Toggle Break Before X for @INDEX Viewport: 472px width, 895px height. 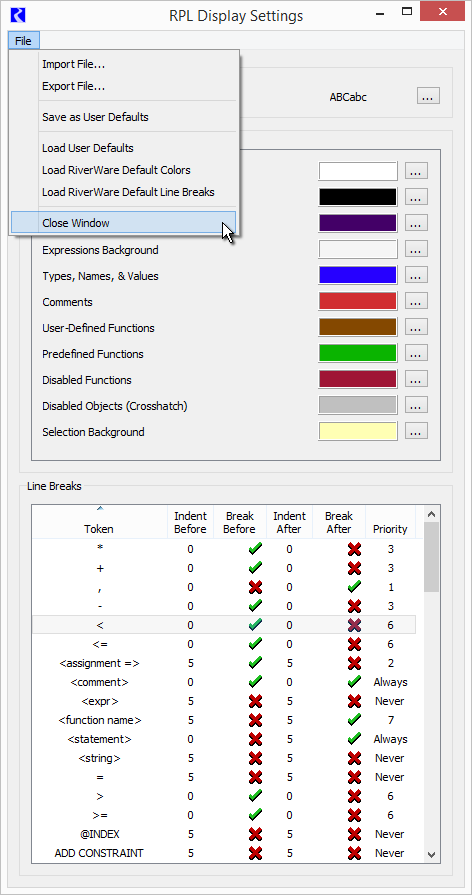(x=255, y=834)
